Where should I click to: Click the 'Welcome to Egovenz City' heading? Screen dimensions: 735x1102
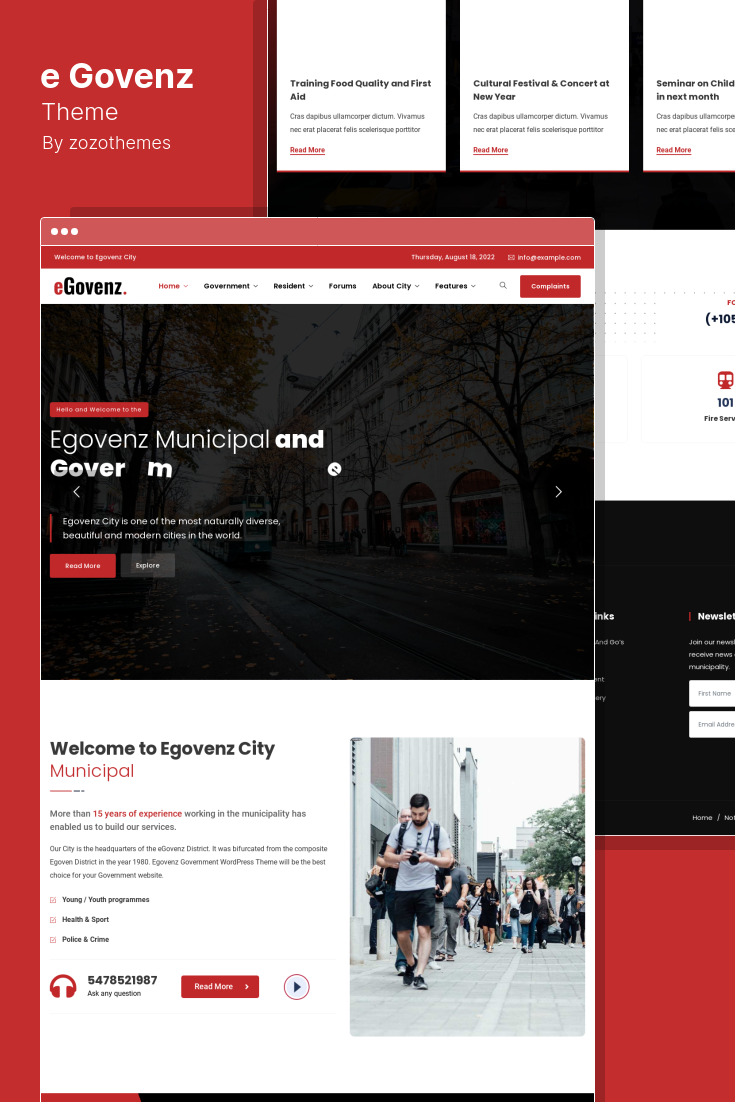tap(162, 748)
